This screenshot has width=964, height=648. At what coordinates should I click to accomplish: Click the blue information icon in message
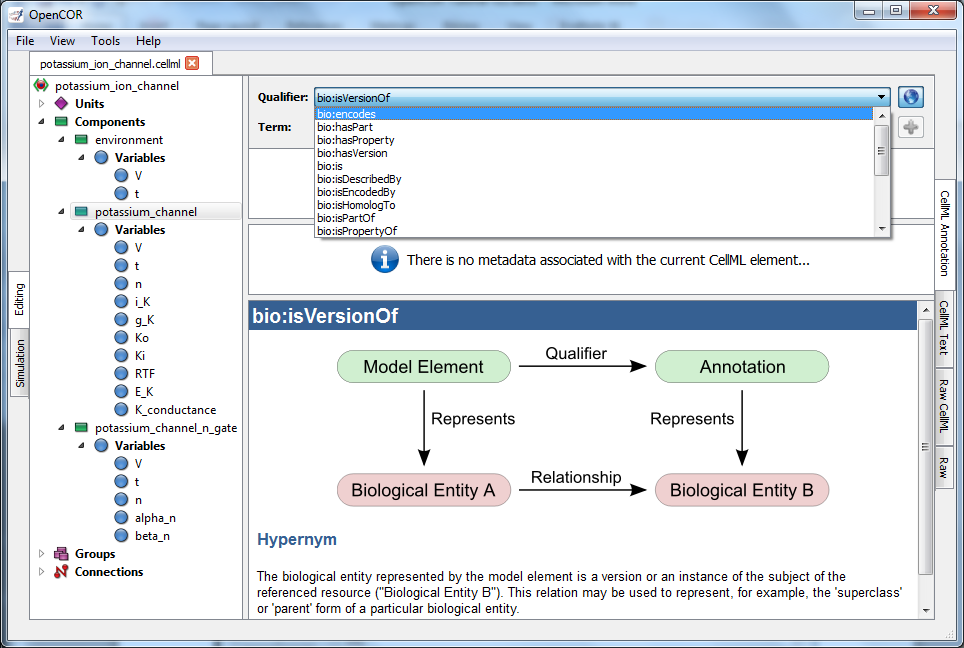(385, 259)
